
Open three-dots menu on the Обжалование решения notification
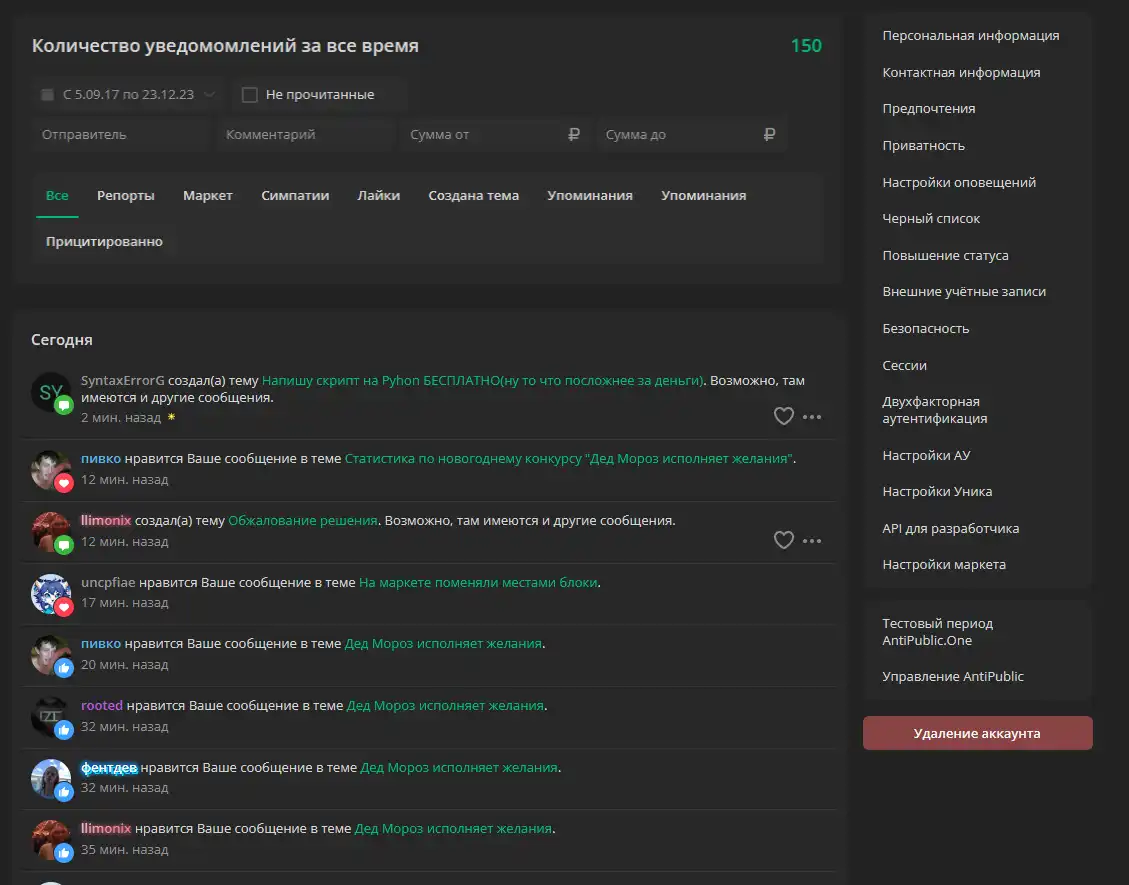[811, 541]
